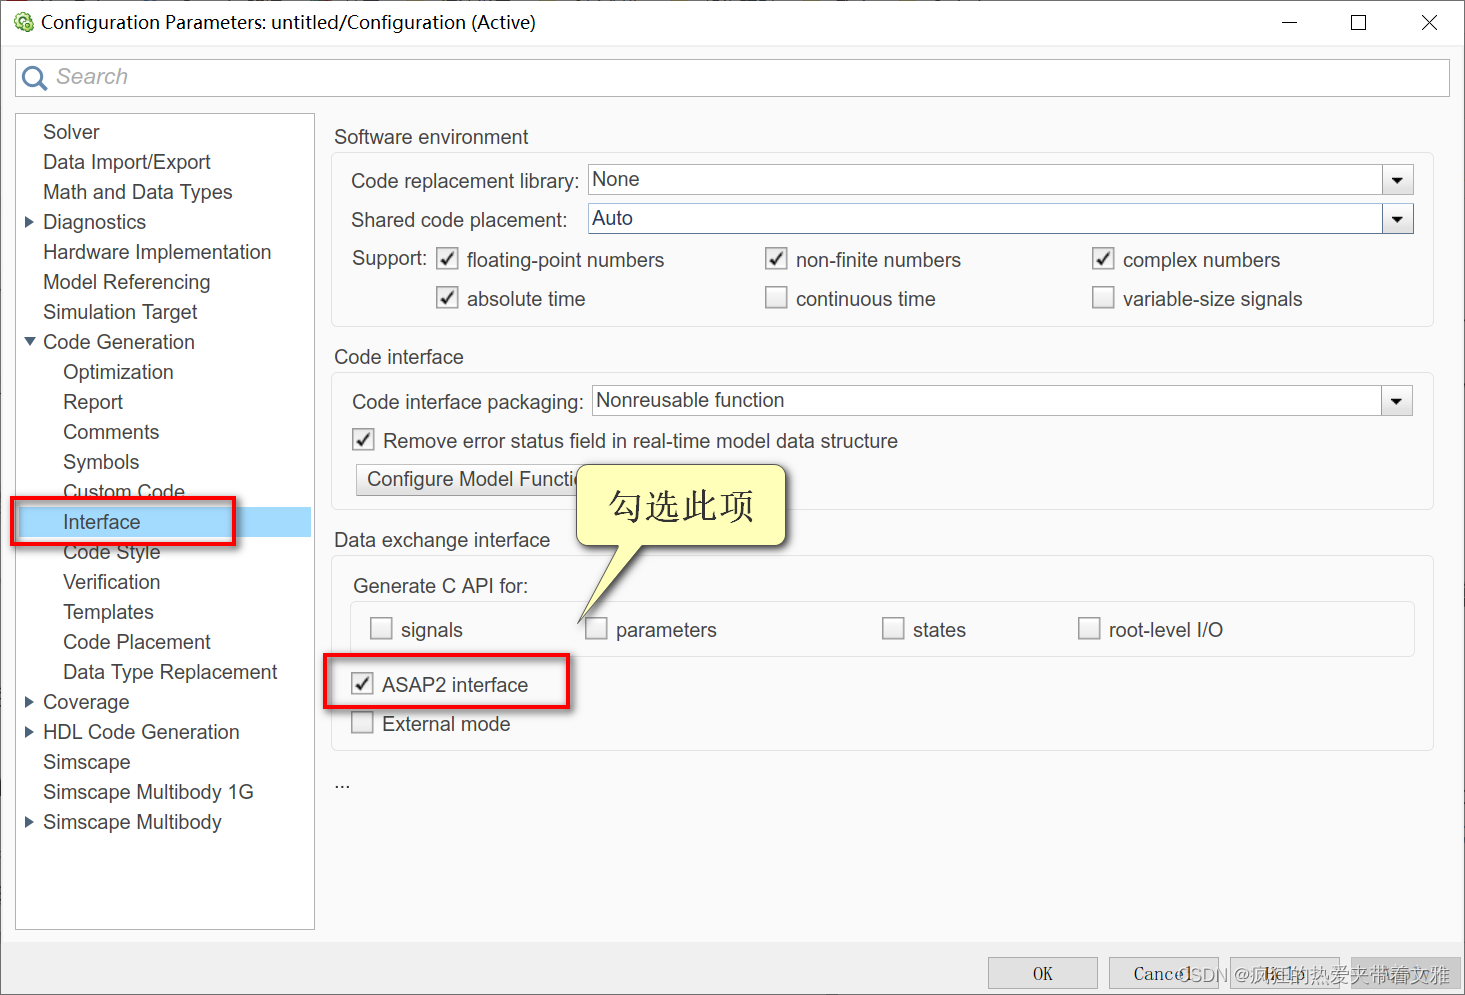Enable C API generation for parameters

pyautogui.click(x=596, y=628)
